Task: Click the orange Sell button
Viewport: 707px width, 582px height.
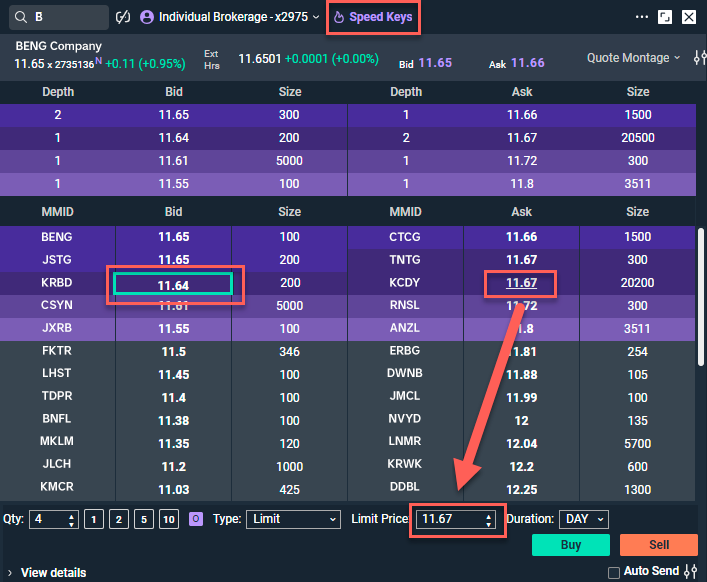Action: coord(659,545)
